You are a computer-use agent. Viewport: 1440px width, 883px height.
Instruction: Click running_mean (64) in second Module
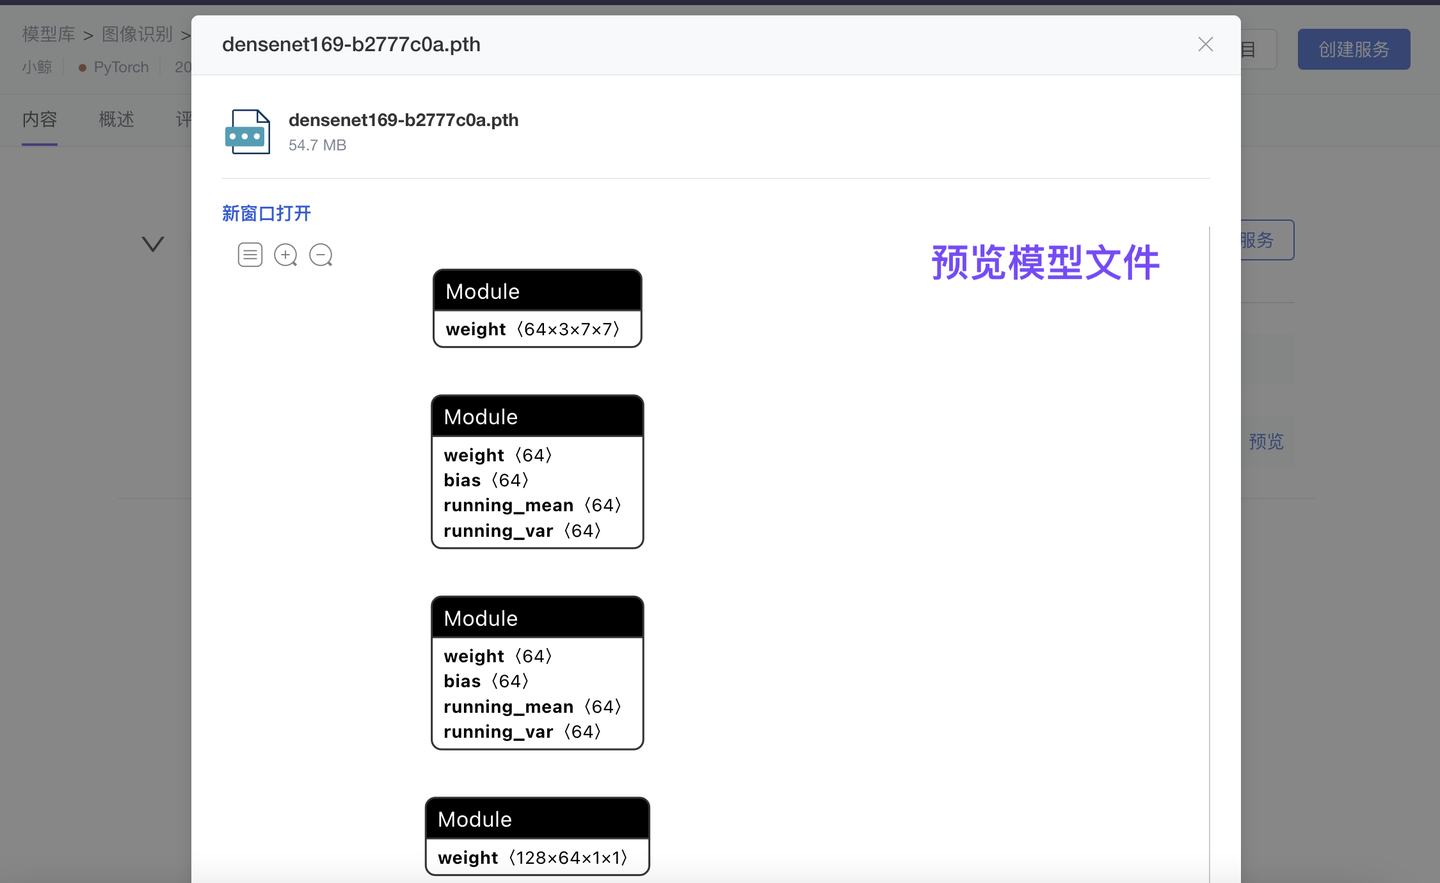(533, 505)
